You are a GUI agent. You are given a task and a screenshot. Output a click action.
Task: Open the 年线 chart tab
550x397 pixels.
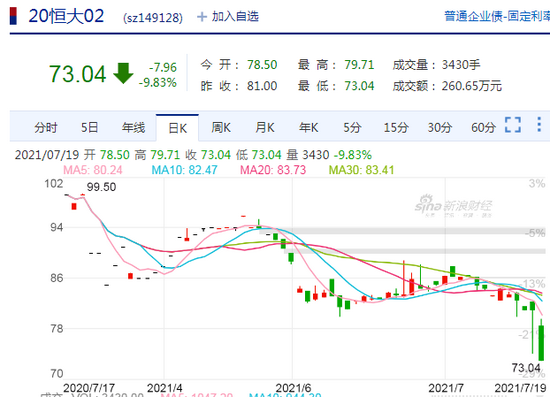tap(133, 127)
